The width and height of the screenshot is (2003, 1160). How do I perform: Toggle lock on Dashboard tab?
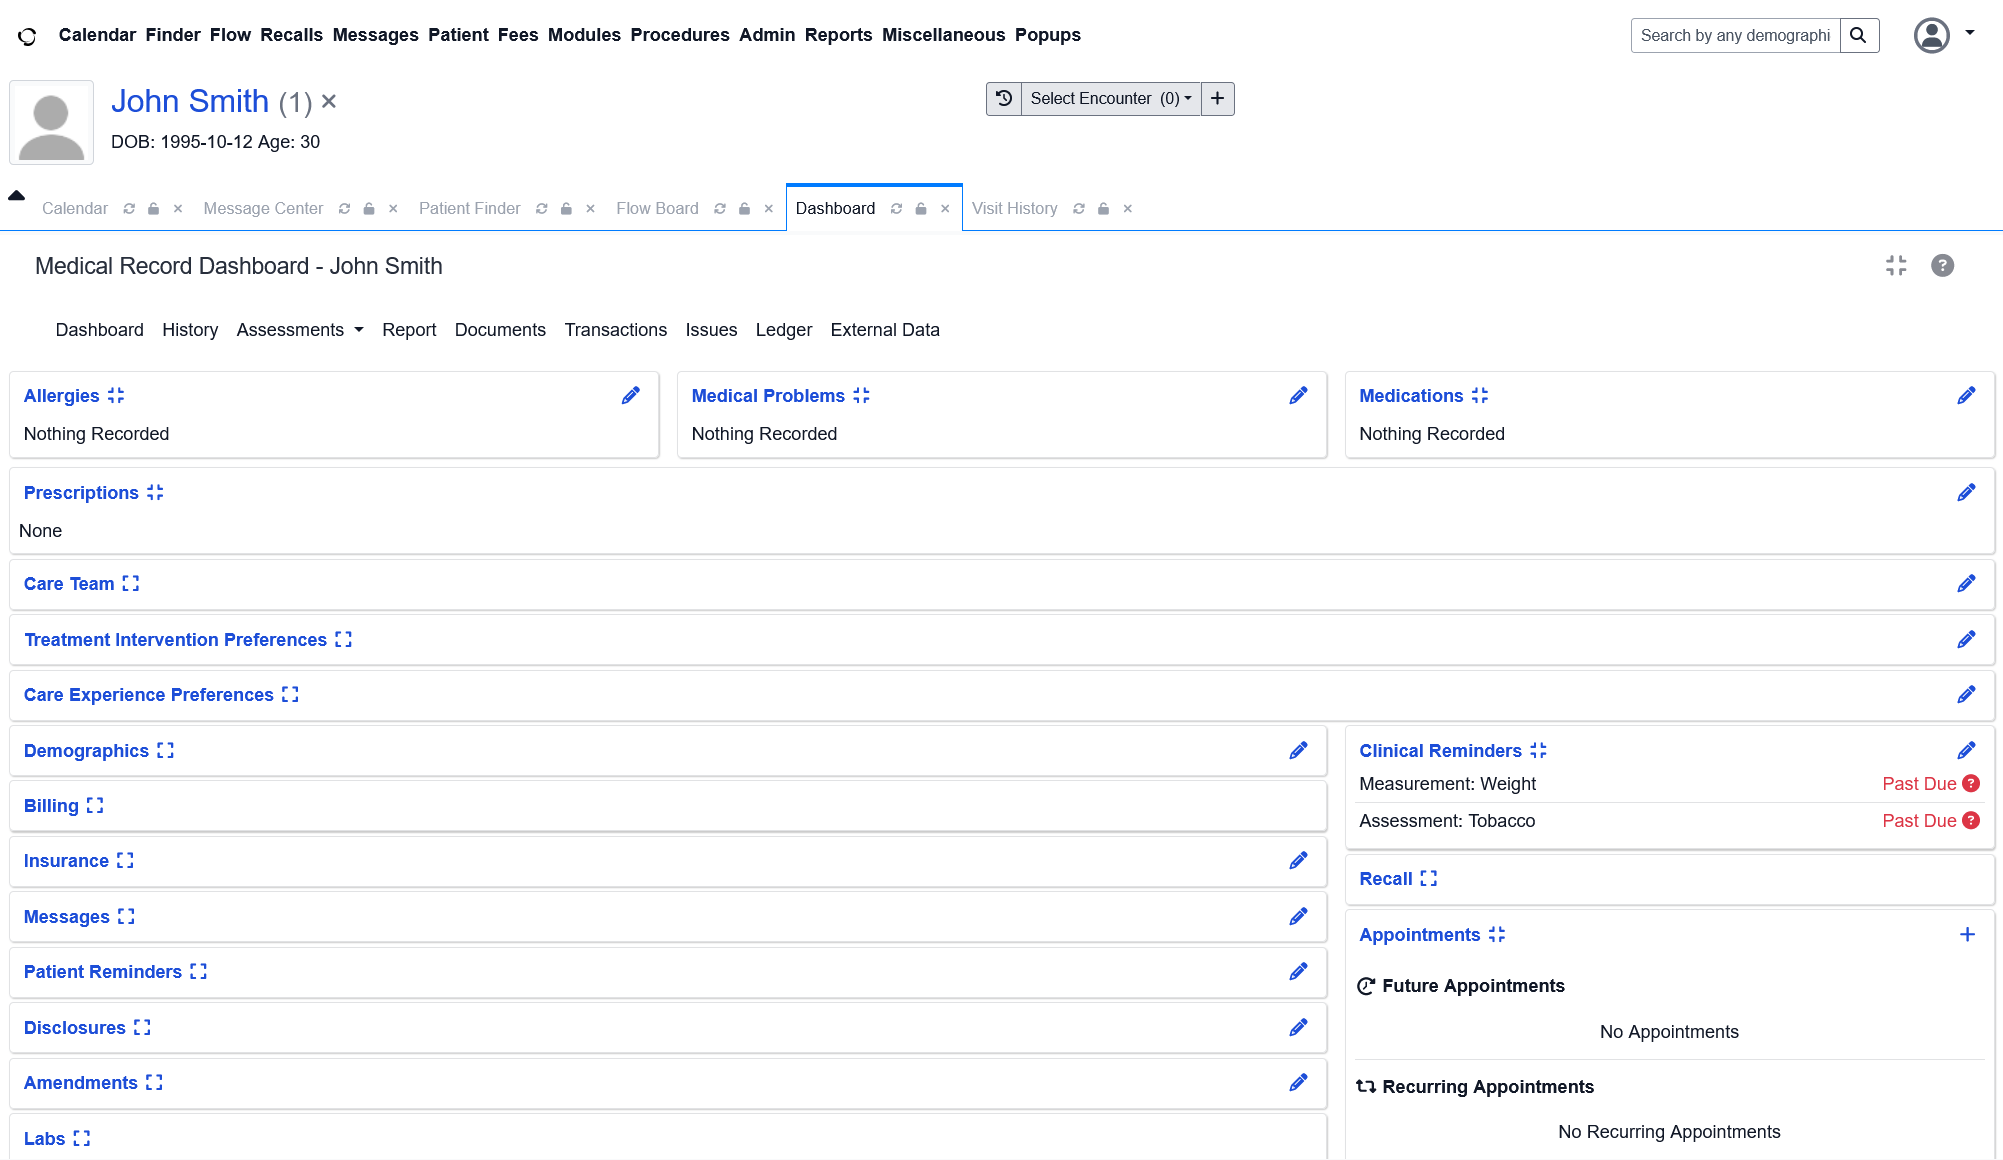pos(921,209)
